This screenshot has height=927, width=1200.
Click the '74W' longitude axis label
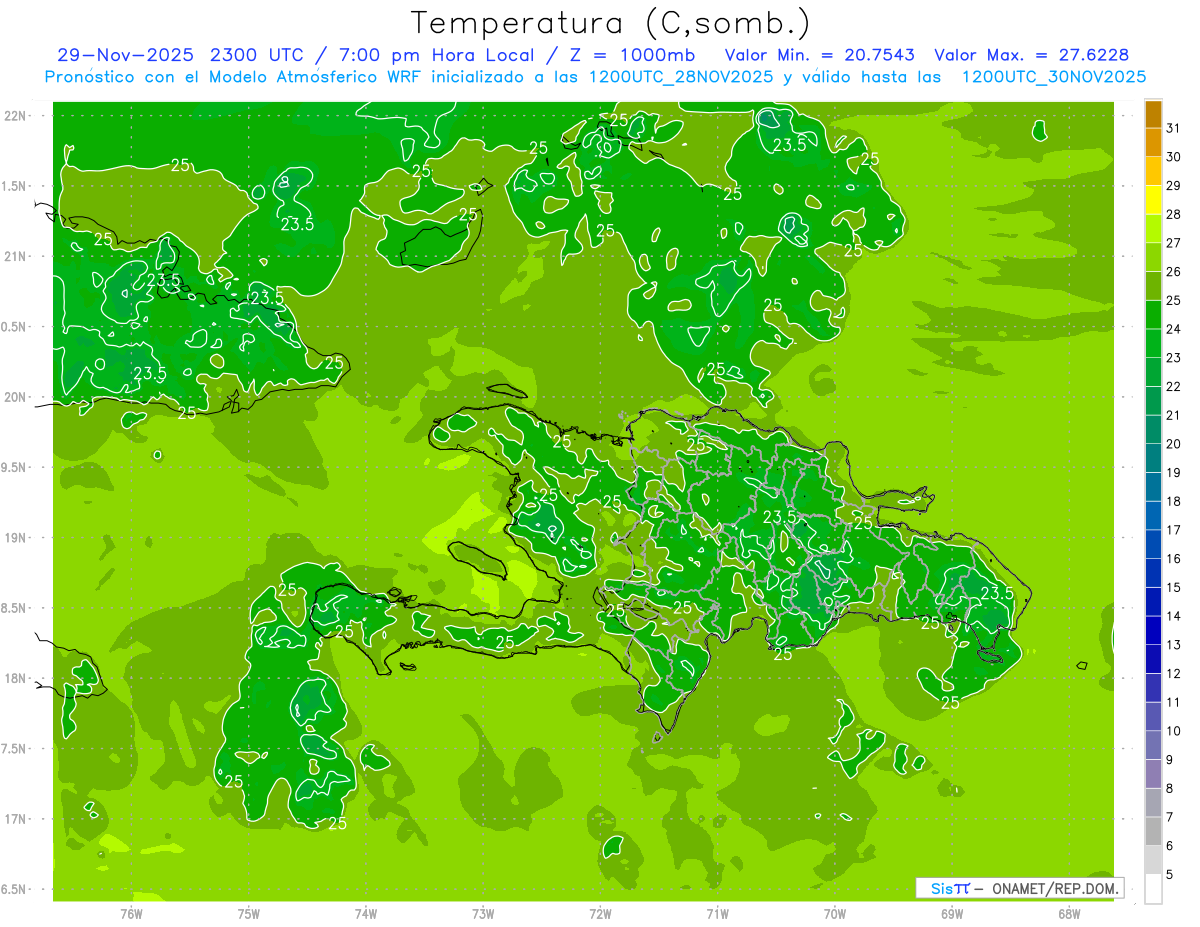pos(366,914)
